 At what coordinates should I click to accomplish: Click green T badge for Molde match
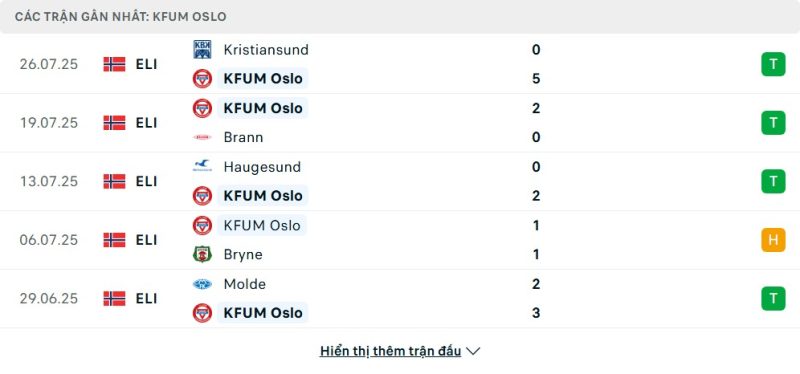(773, 298)
